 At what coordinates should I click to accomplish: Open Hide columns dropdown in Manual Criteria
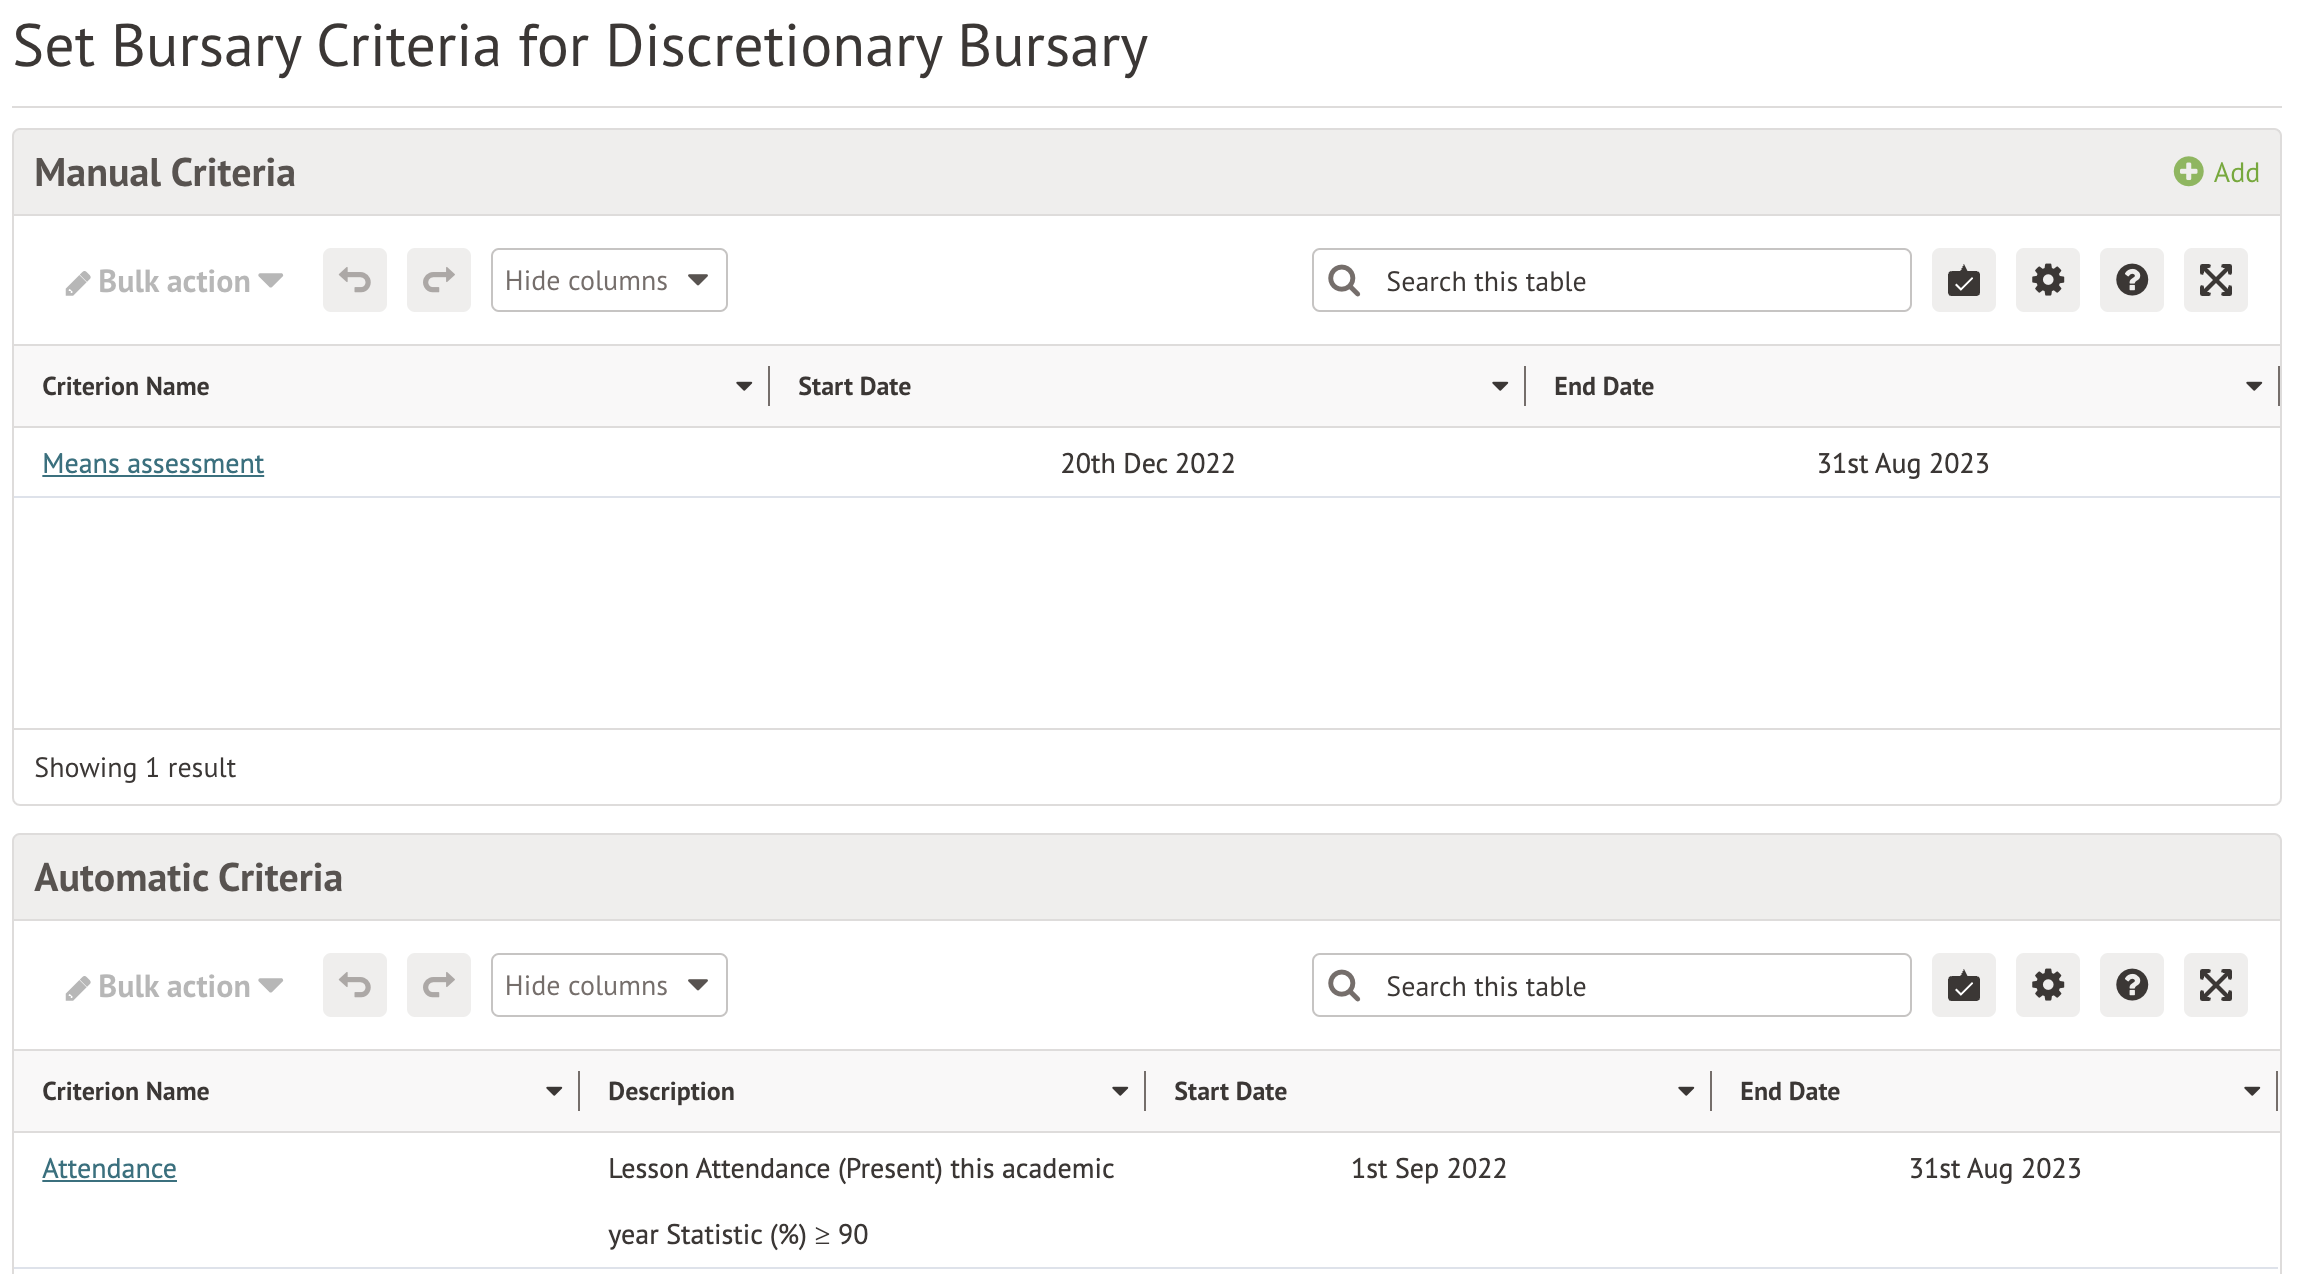coord(608,281)
